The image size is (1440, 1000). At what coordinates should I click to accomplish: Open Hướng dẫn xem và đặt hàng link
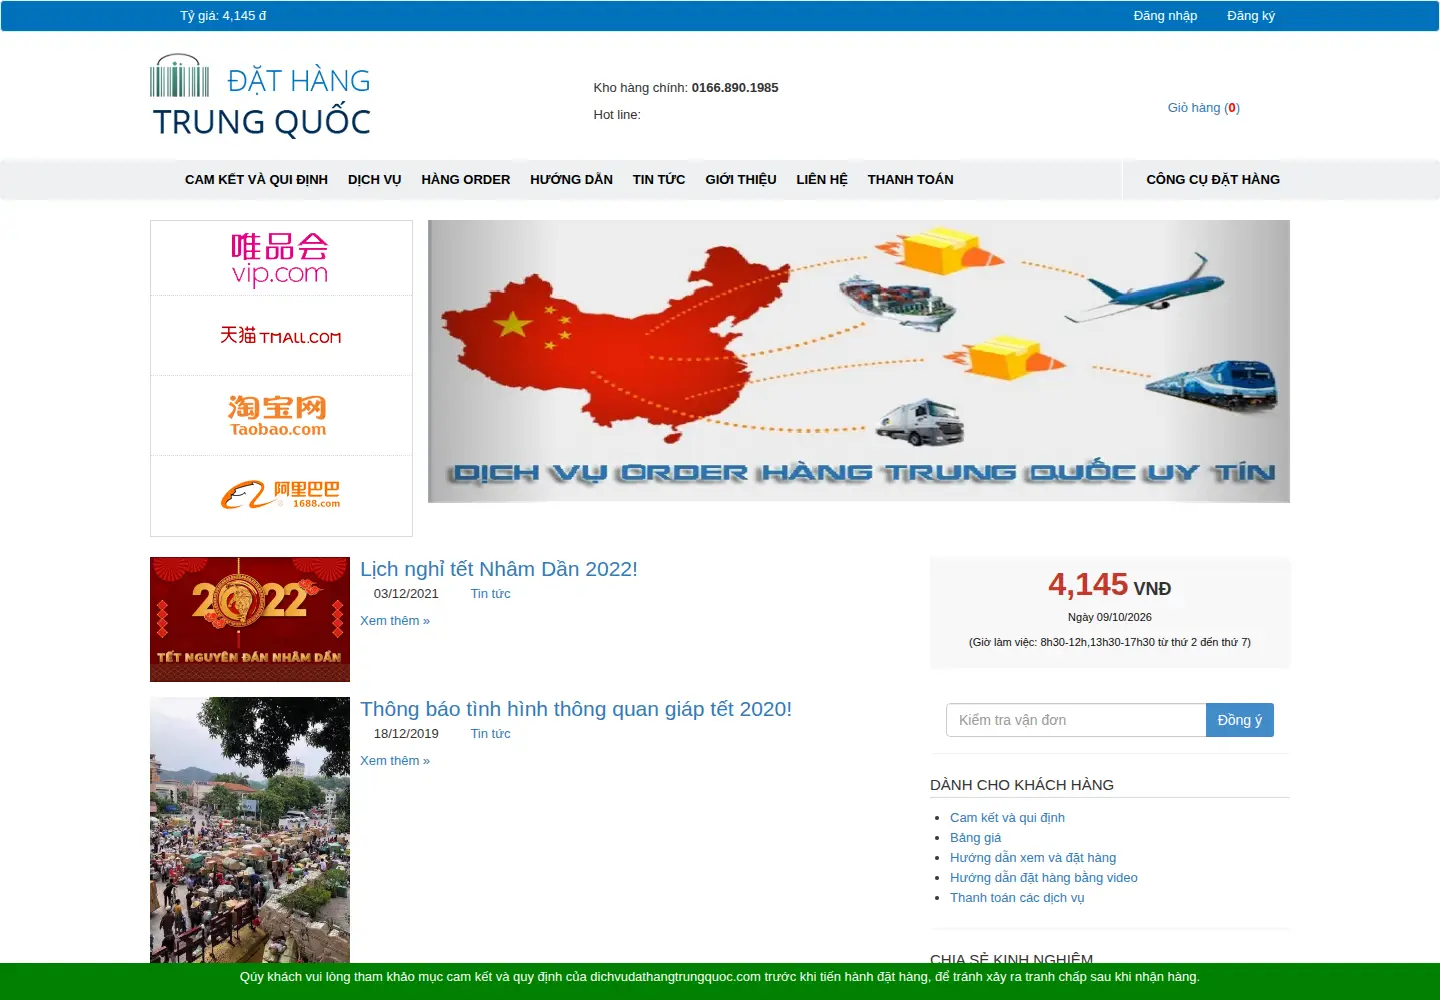click(1033, 858)
